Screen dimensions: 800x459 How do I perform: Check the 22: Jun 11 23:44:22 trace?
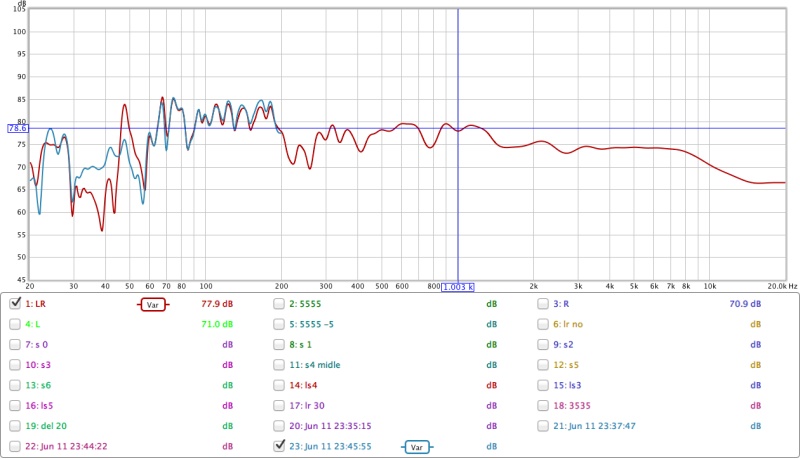pos(15,447)
